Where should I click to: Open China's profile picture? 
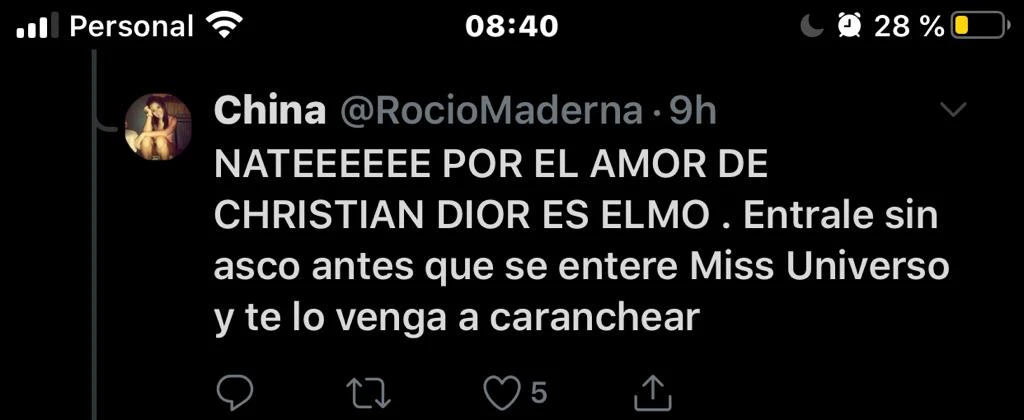coord(158,126)
